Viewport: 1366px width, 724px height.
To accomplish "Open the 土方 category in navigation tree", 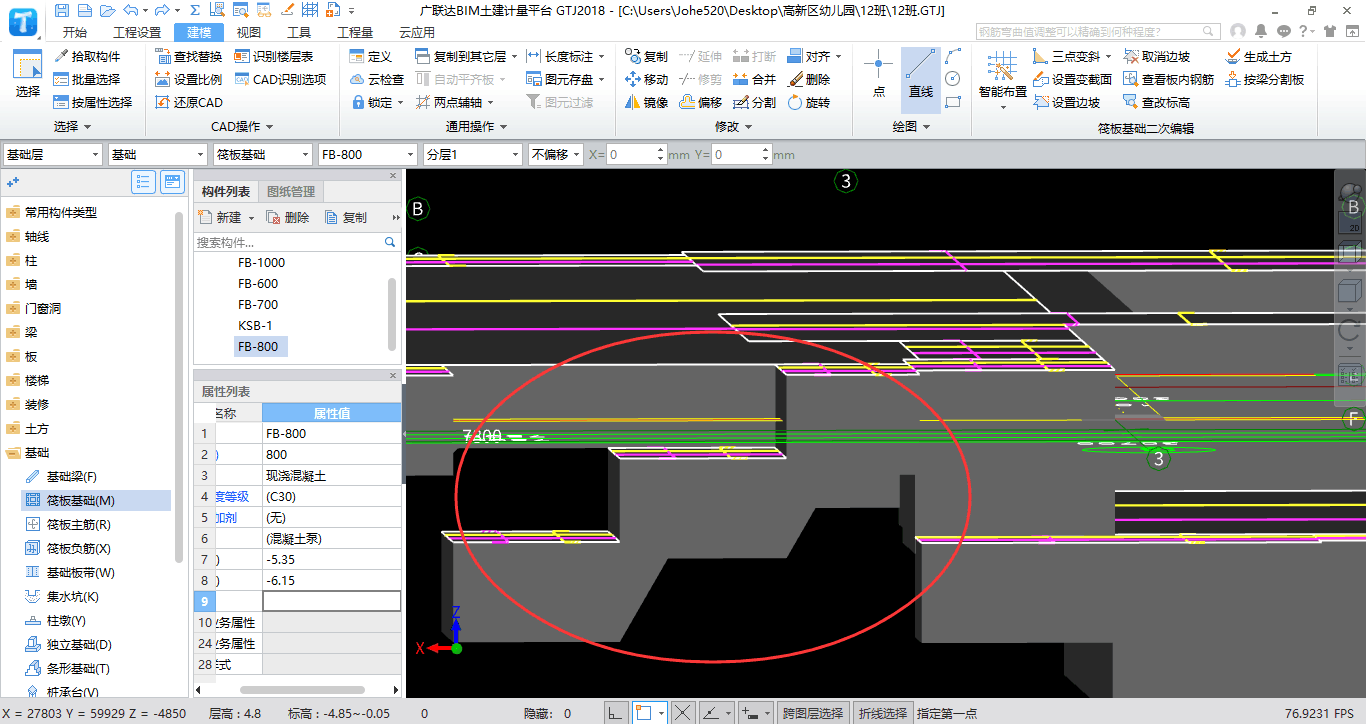I will (x=37, y=428).
